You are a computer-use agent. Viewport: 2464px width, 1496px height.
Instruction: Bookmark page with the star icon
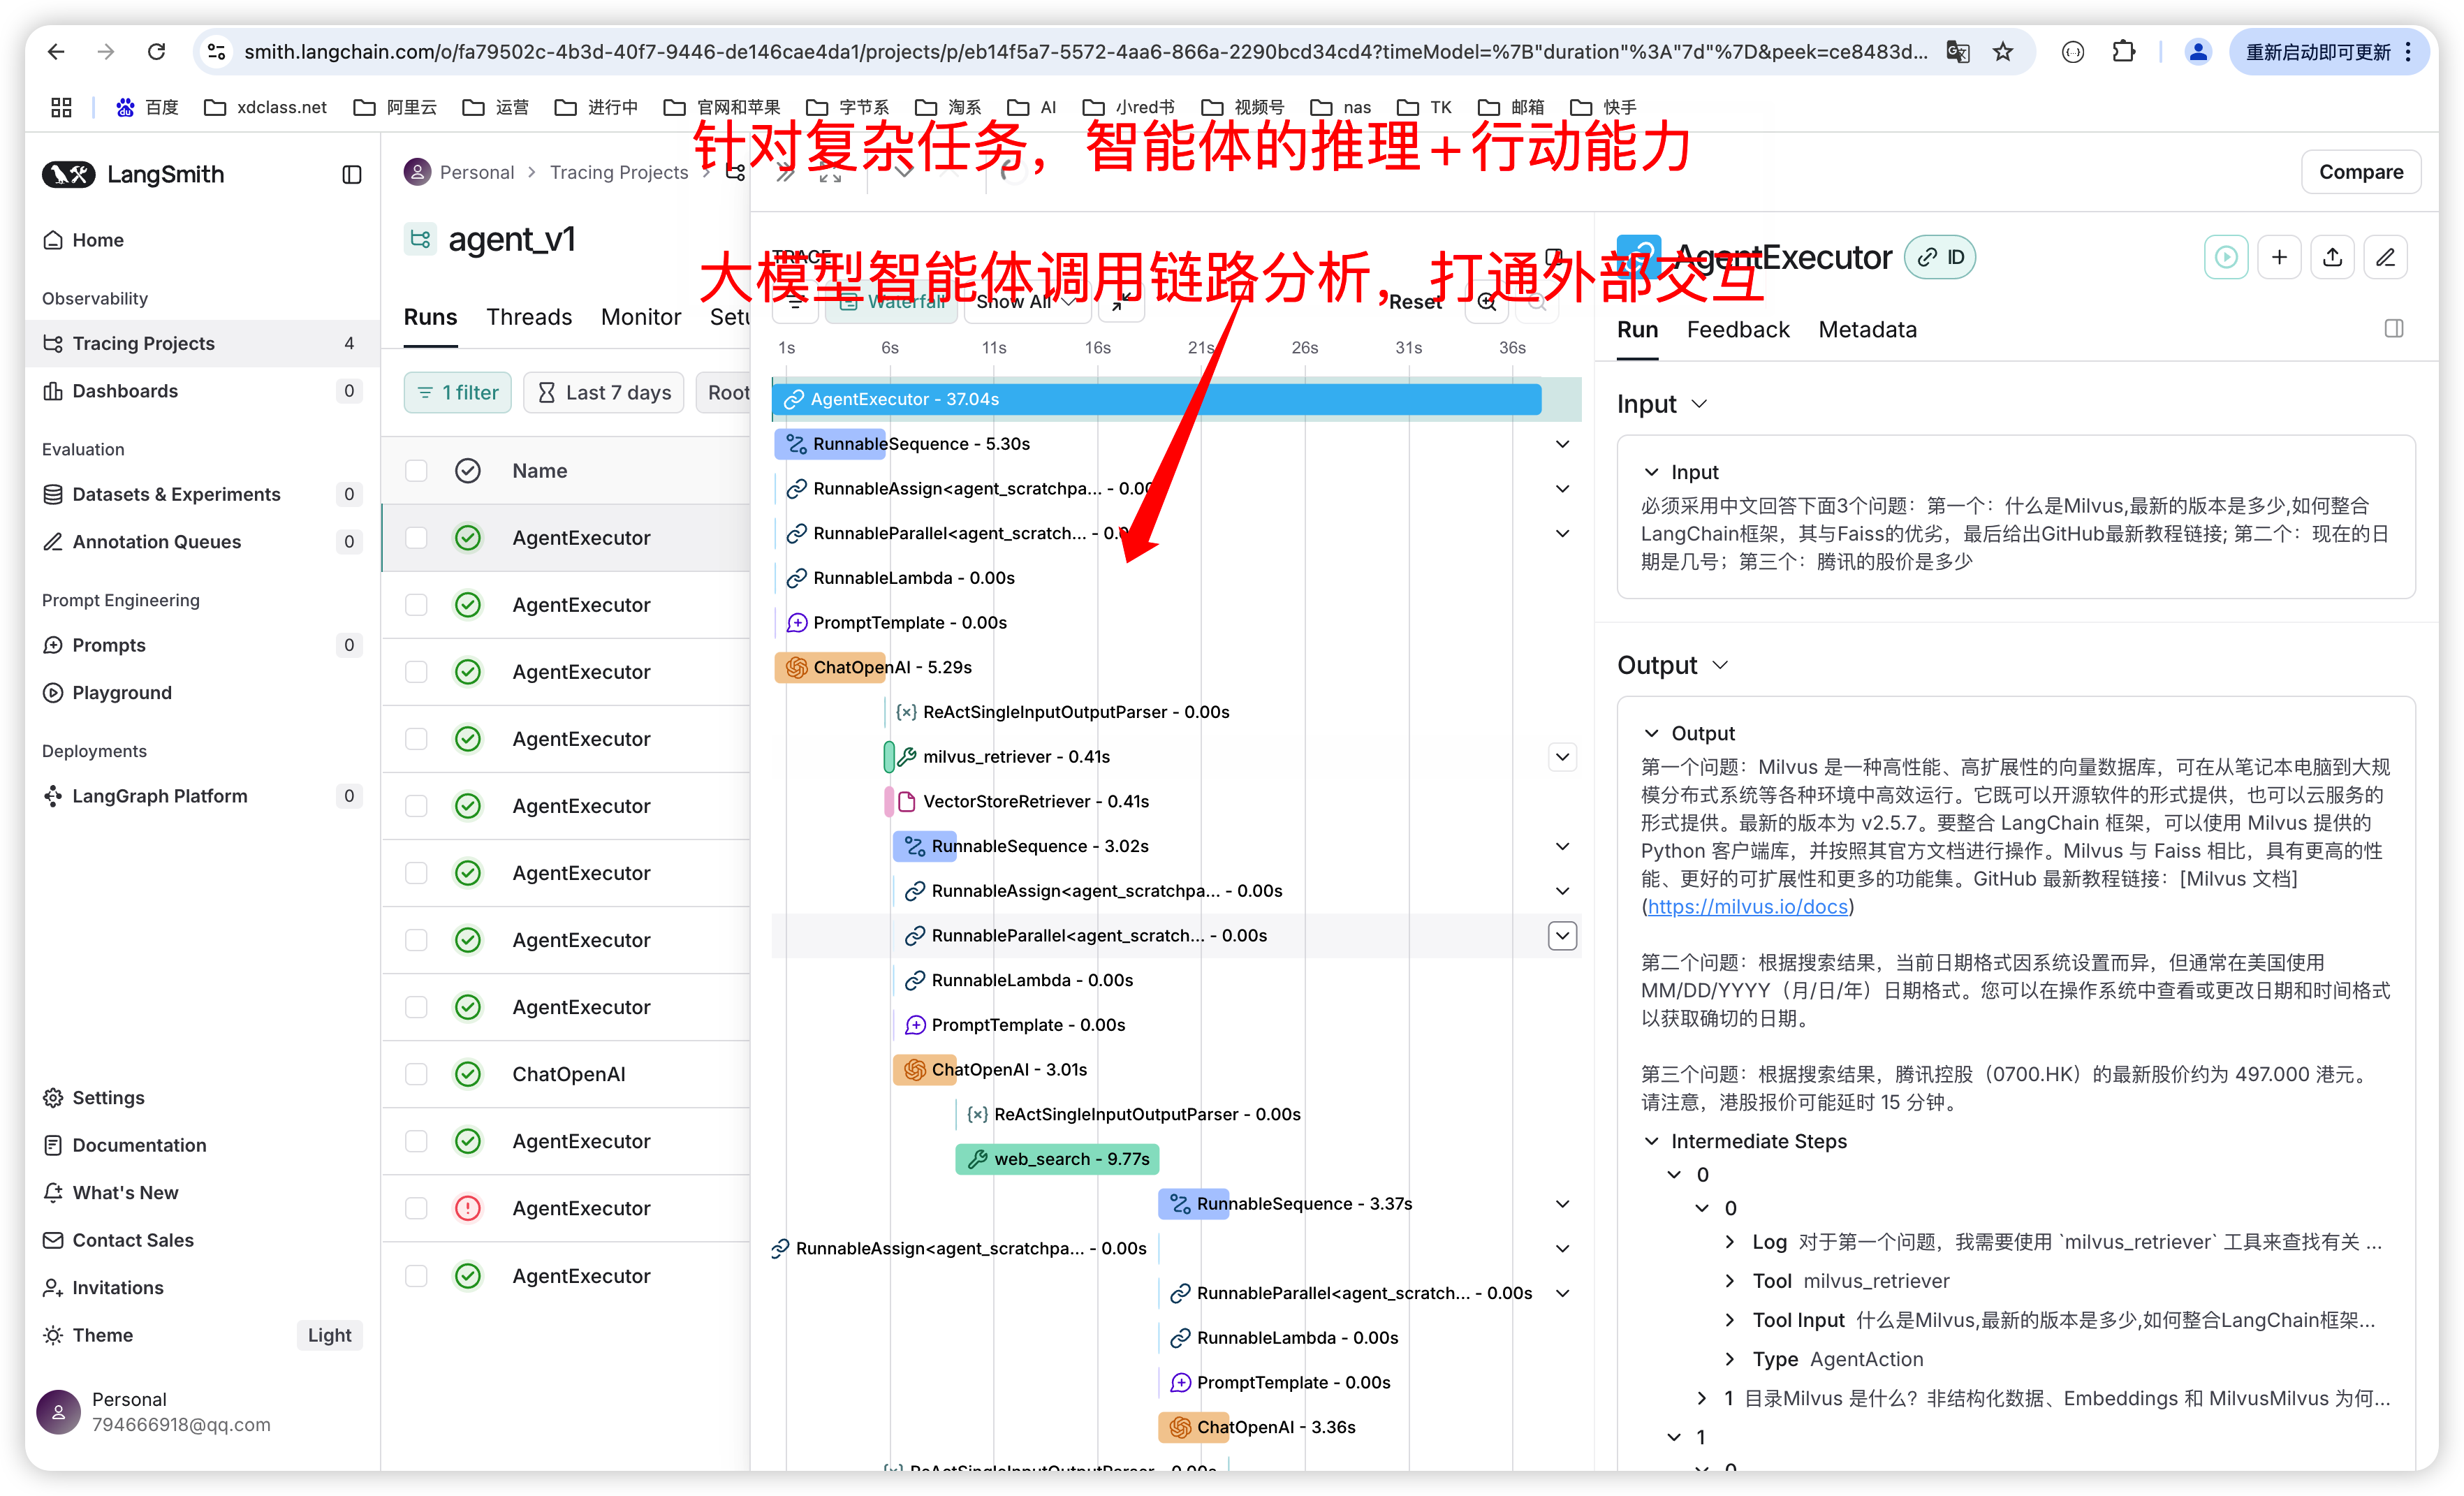pos(2002,52)
